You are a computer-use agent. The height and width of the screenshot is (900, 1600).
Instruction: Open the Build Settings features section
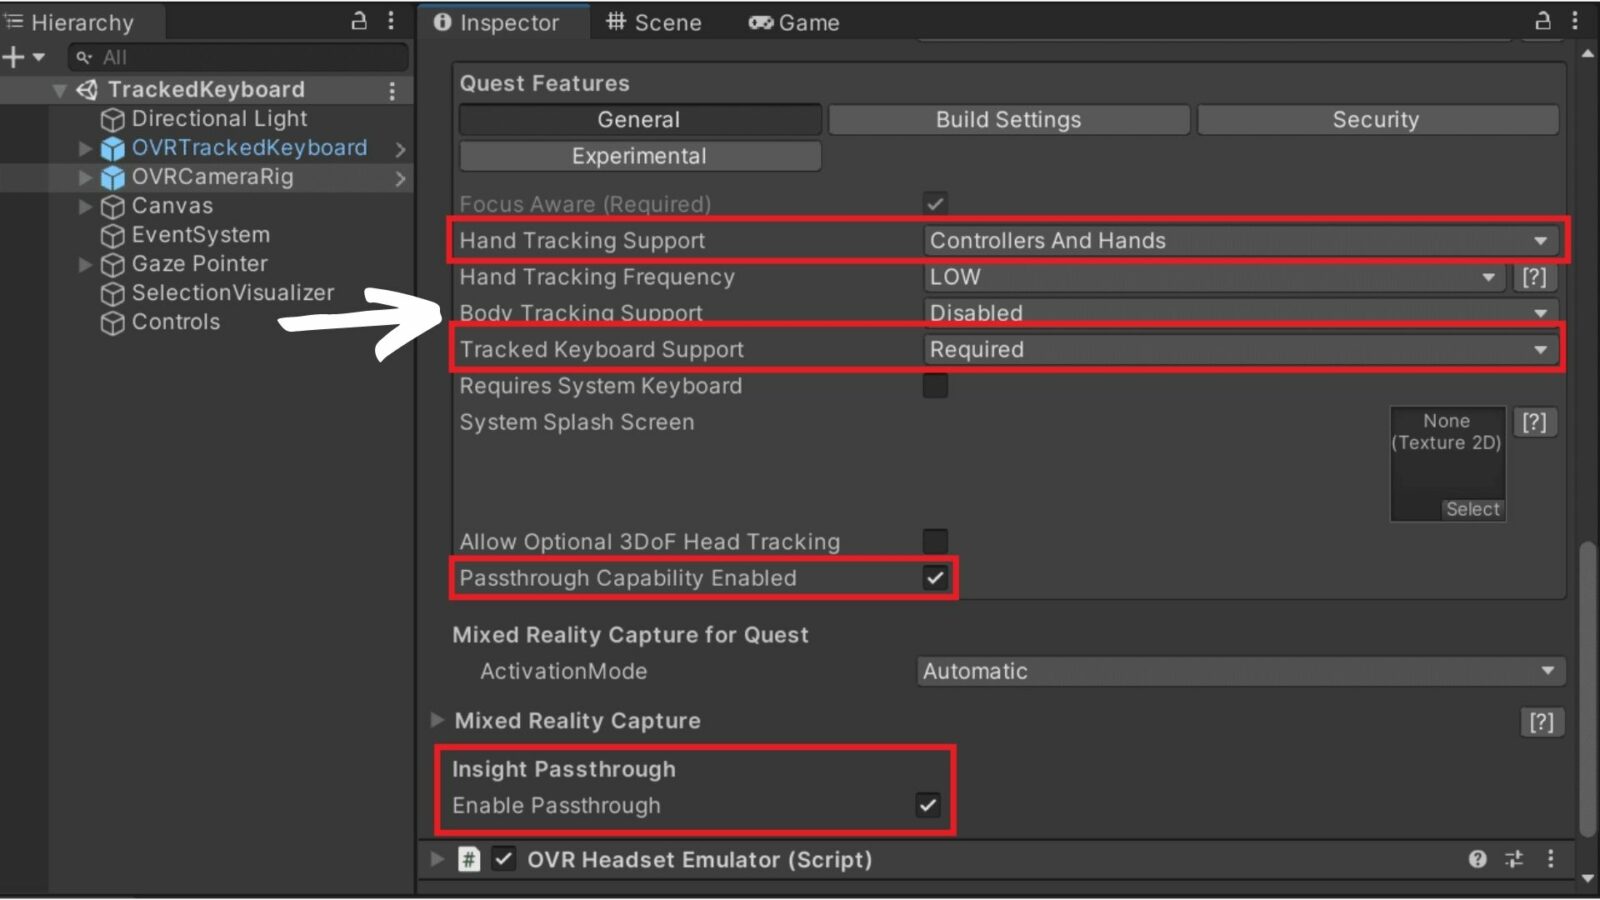click(1008, 120)
